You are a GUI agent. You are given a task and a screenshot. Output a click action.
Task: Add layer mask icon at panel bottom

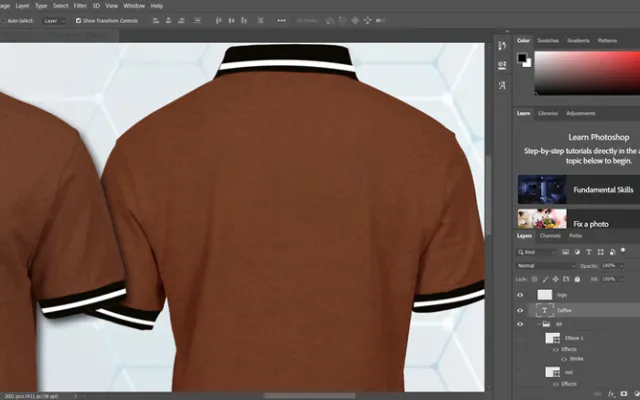pyautogui.click(x=623, y=394)
